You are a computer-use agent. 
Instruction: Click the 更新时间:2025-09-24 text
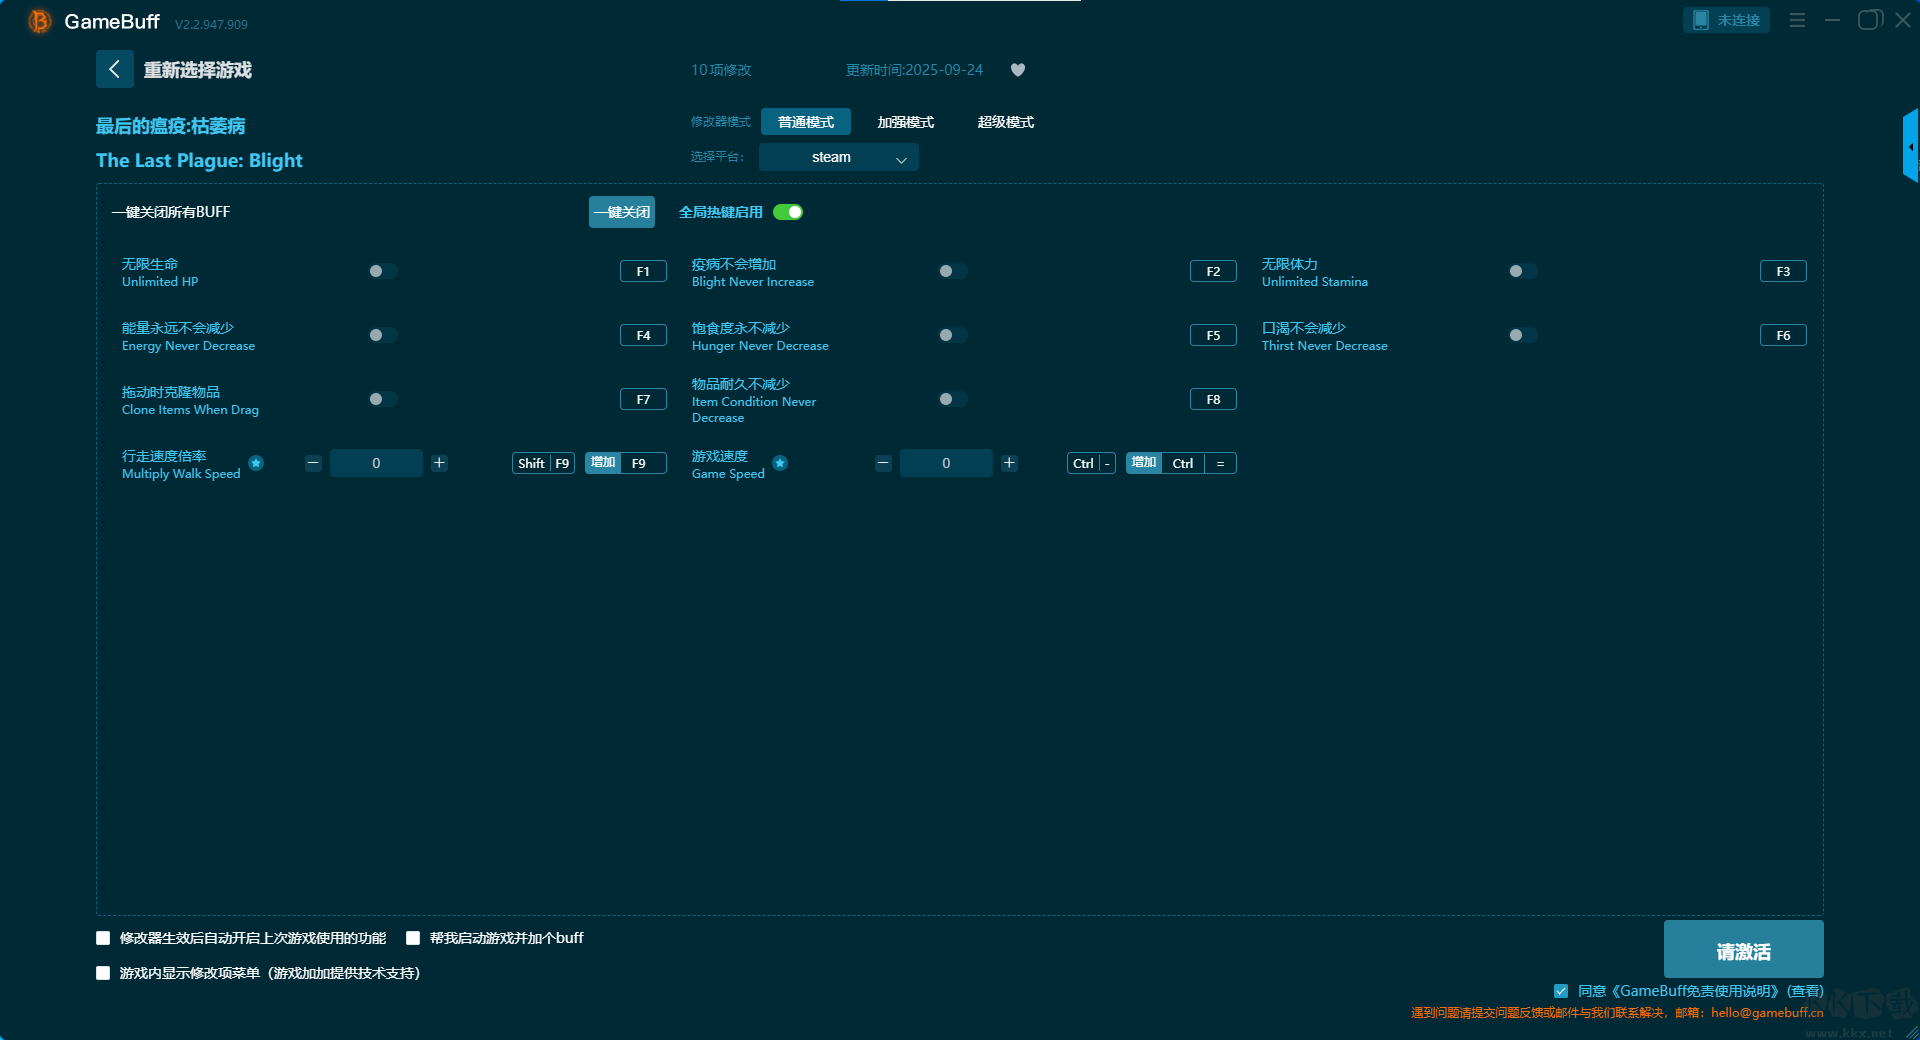914,70
